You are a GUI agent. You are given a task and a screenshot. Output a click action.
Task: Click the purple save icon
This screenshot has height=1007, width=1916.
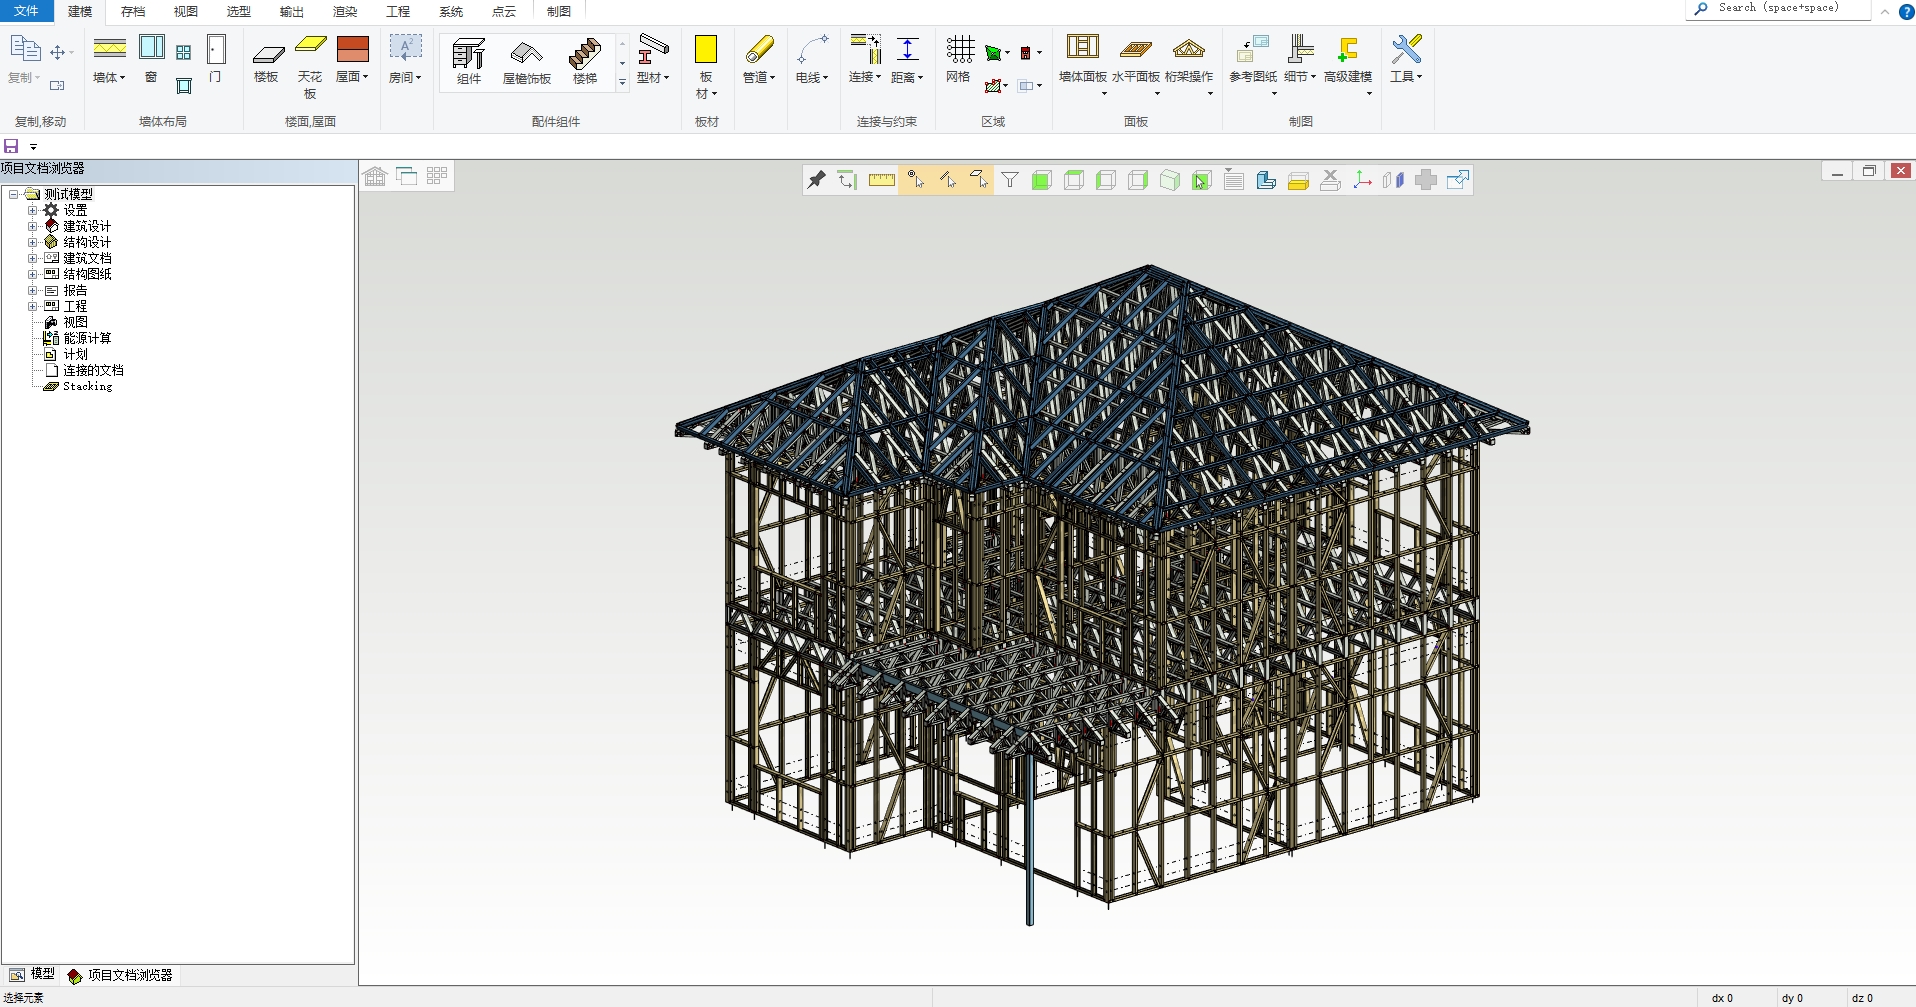pyautogui.click(x=11, y=146)
